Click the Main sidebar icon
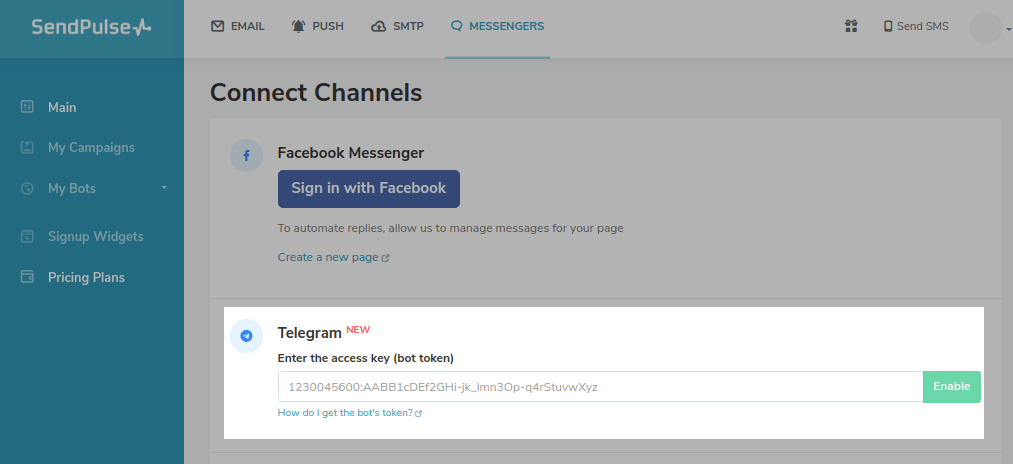1013x464 pixels. (x=27, y=107)
